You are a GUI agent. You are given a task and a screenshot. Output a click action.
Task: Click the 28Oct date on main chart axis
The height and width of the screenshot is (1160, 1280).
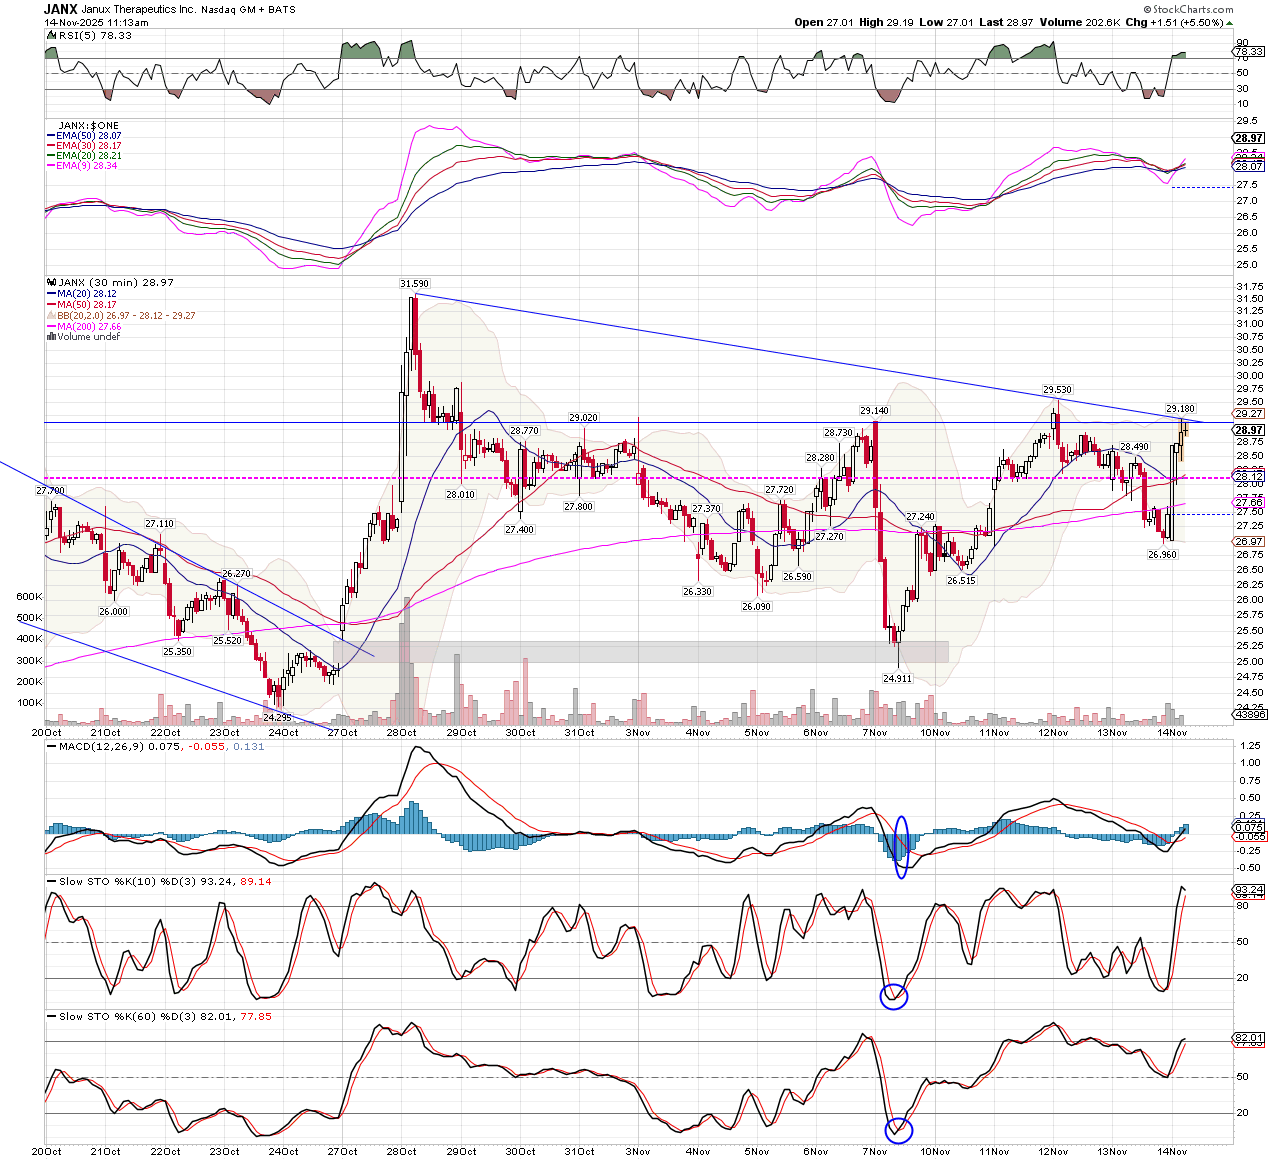coord(402,733)
